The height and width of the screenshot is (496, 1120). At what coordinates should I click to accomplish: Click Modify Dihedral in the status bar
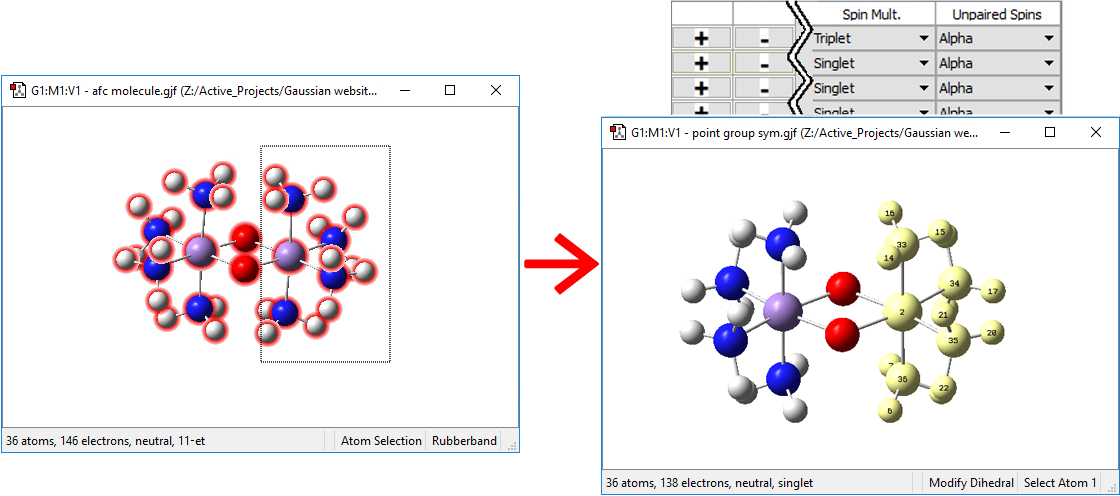pyautogui.click(x=970, y=483)
